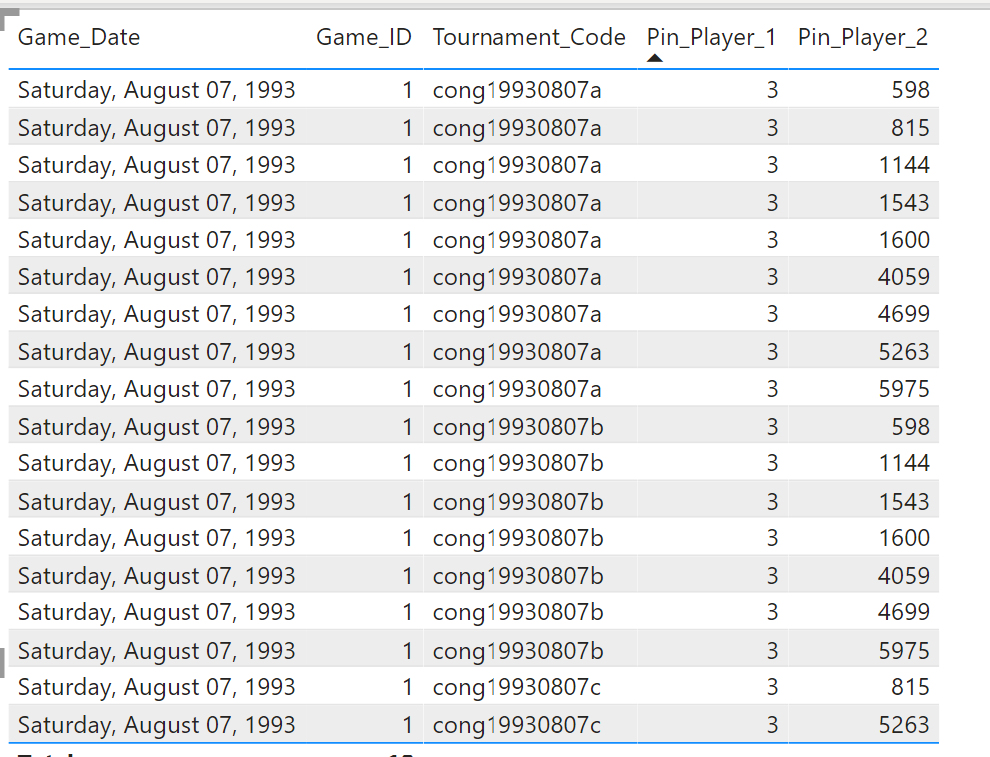Click the first row's Game_Date cell

click(x=157, y=90)
